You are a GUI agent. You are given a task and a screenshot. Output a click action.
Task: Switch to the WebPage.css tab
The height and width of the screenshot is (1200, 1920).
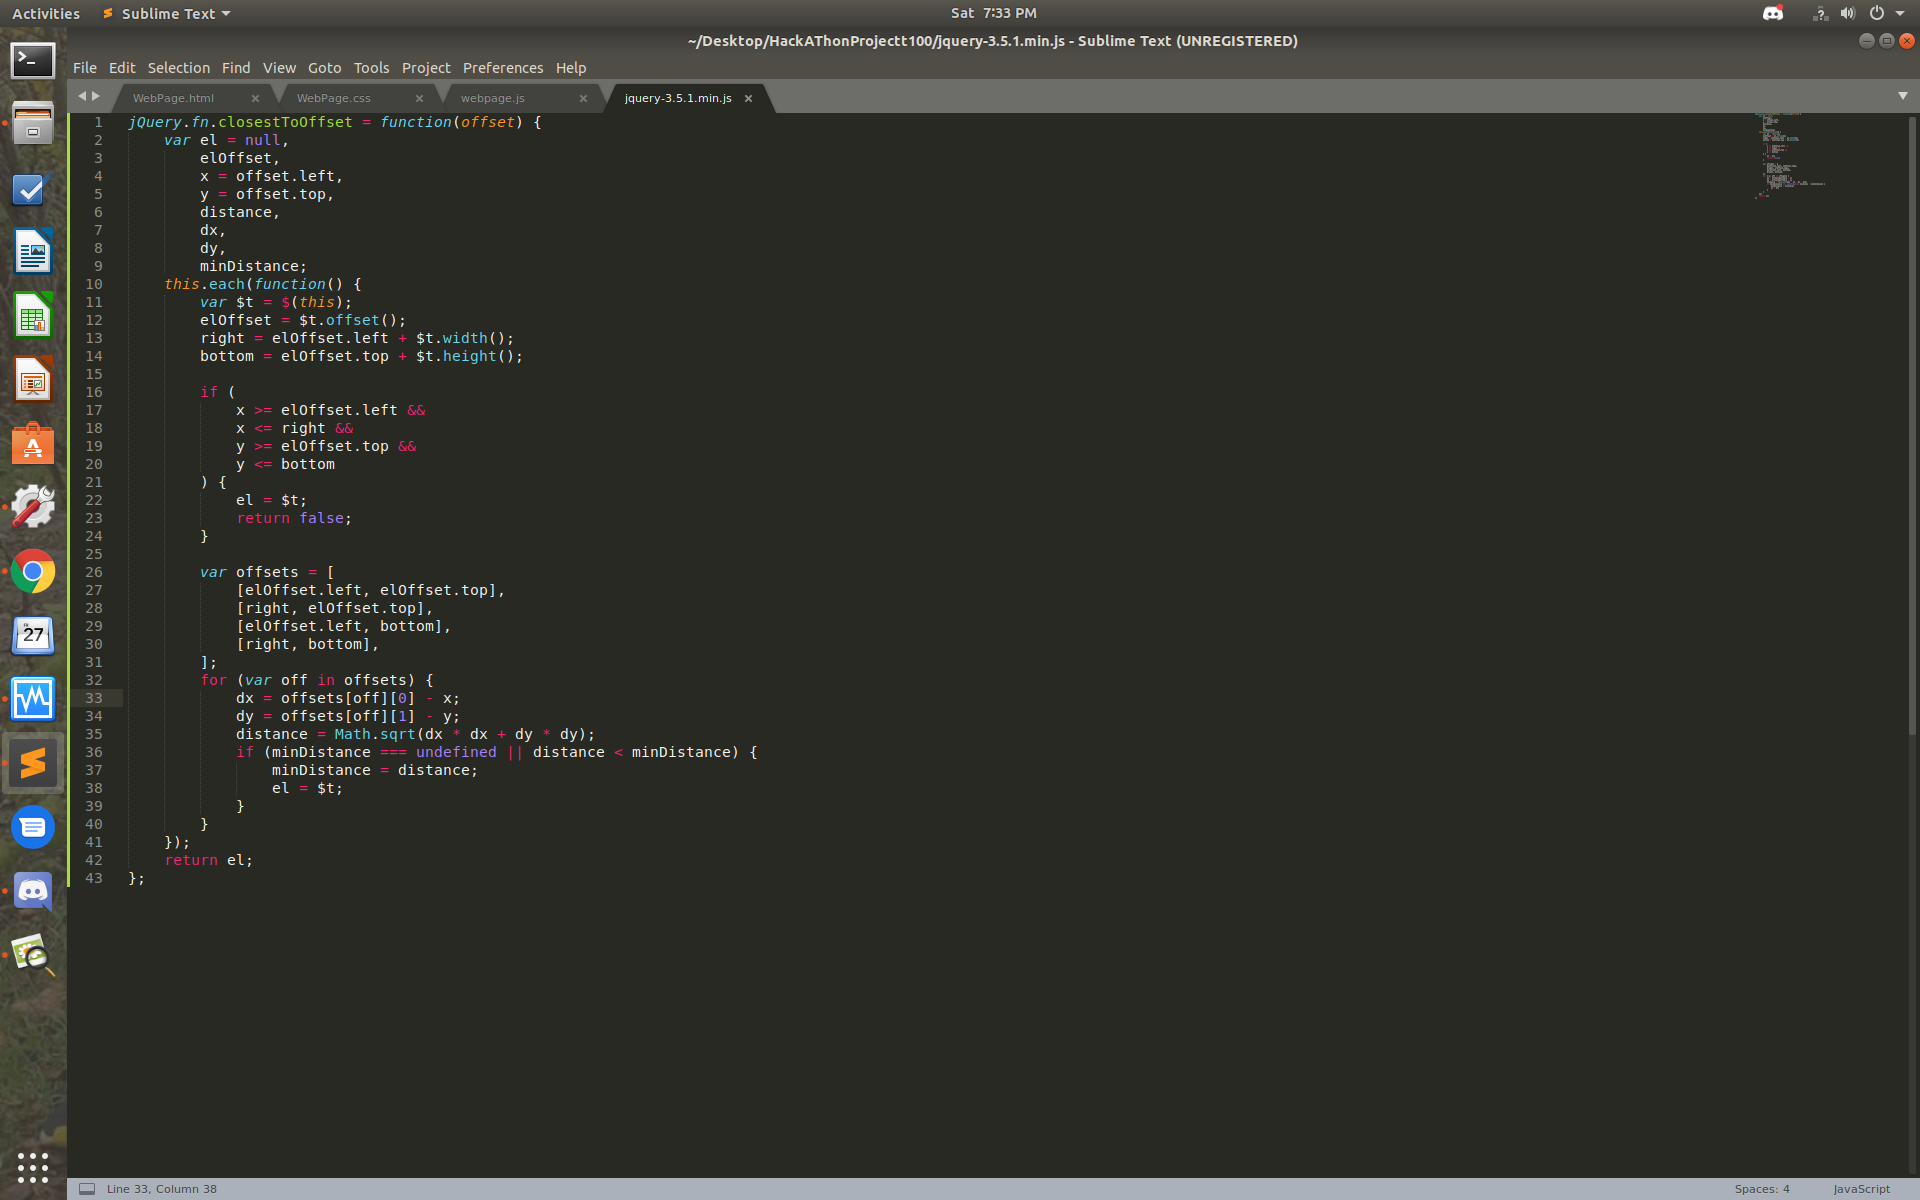(333, 98)
